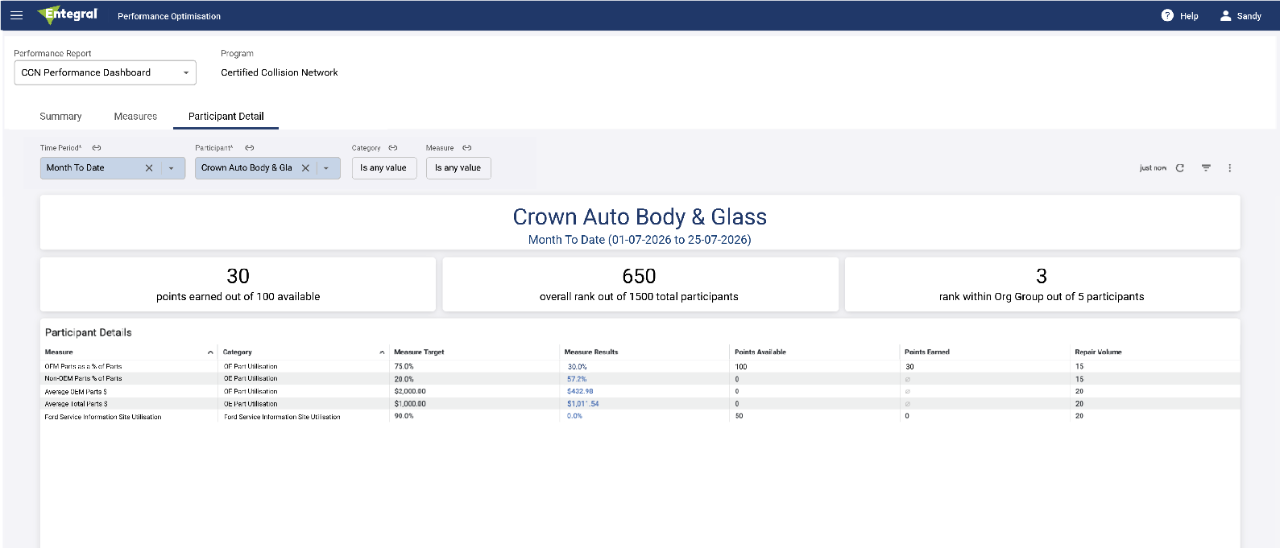The width and height of the screenshot is (1280, 548).
Task: Click the link icon beside Participant label
Action: point(249,148)
